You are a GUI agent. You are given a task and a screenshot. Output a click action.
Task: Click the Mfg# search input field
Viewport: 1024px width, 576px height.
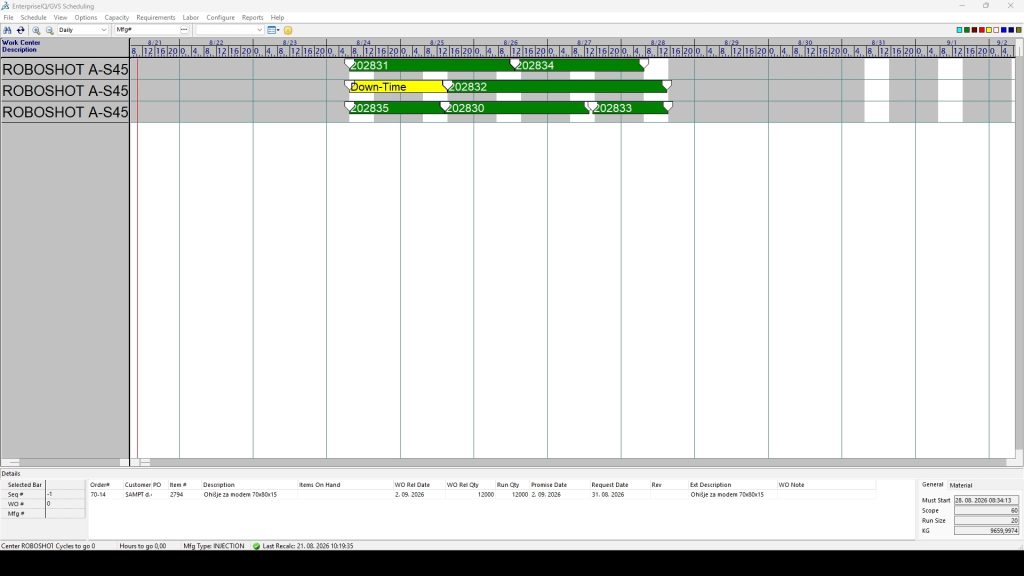[x=146, y=30]
